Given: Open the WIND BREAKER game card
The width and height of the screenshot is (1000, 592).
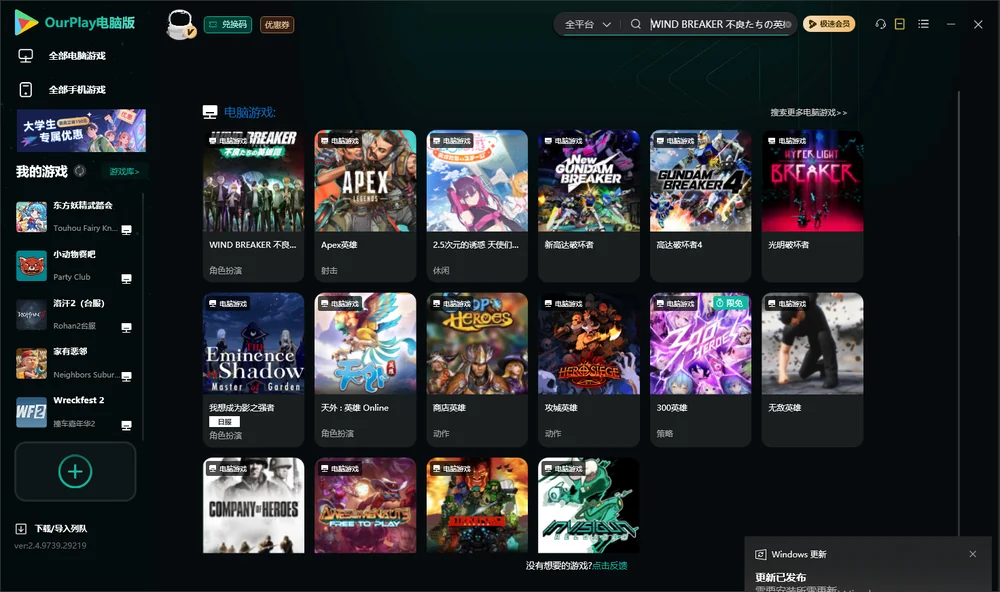Looking at the screenshot, I should 253,205.
